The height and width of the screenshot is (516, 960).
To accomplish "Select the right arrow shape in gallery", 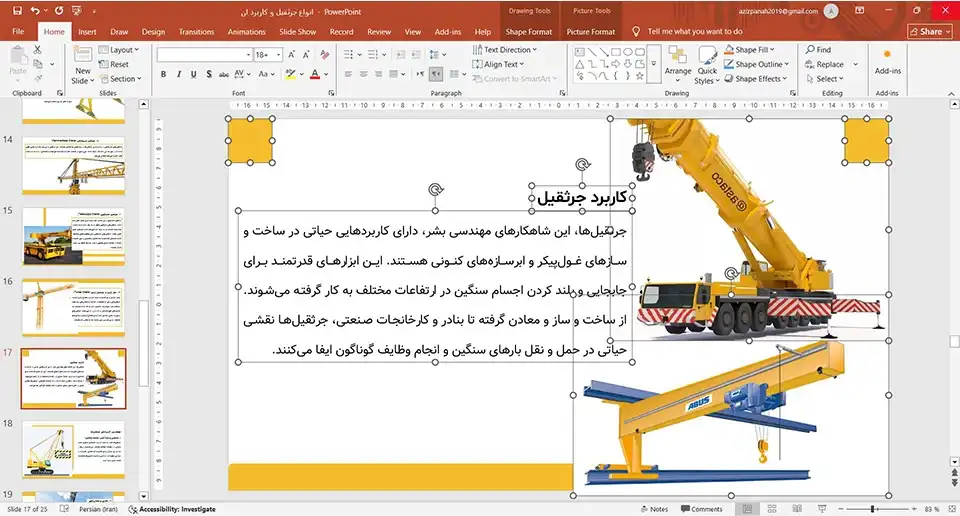I will coord(615,64).
